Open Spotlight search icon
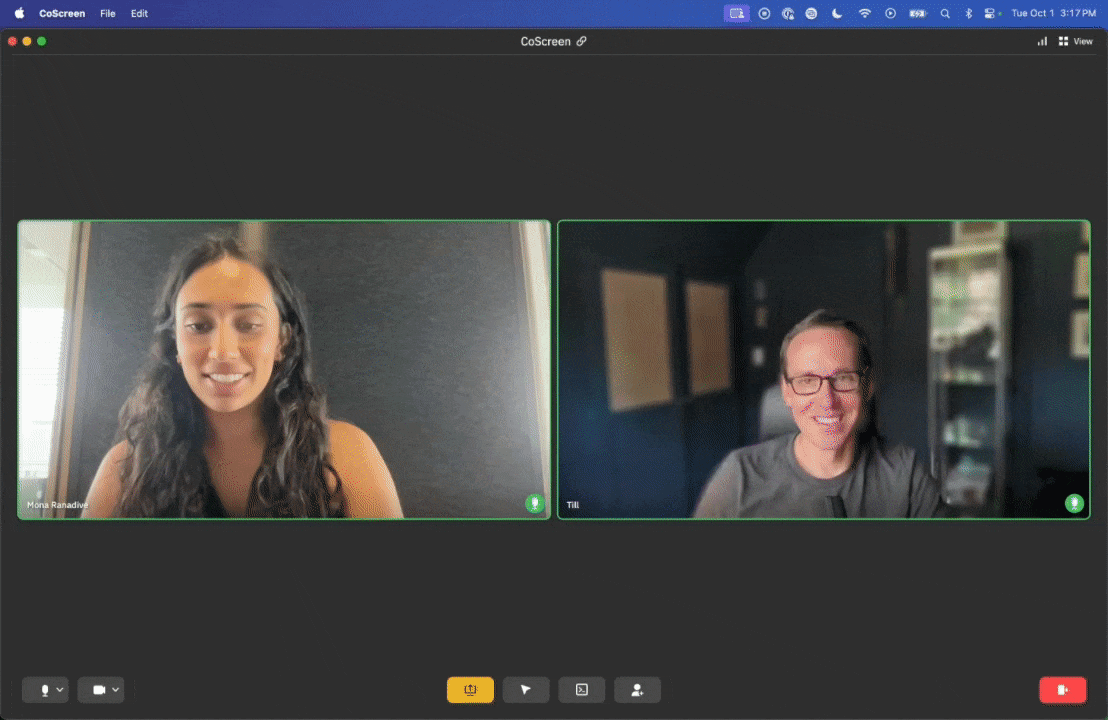Image resolution: width=1108 pixels, height=720 pixels. tap(945, 13)
